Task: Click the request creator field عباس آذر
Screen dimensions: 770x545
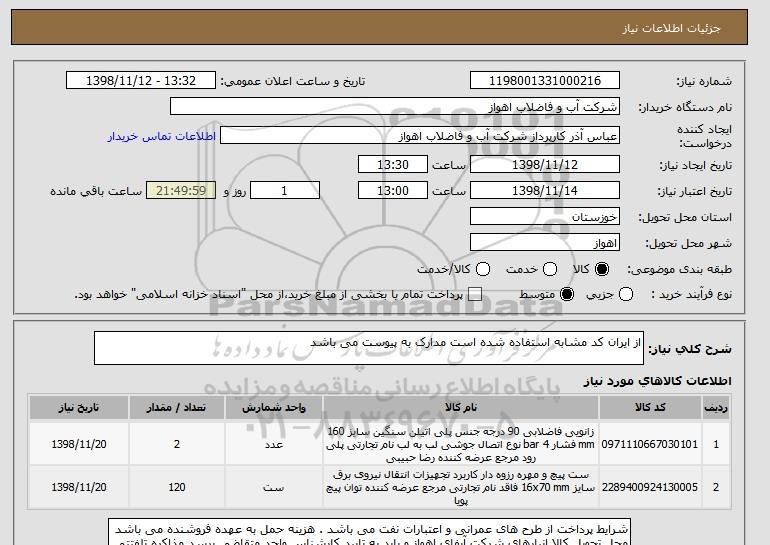Action: [420, 136]
